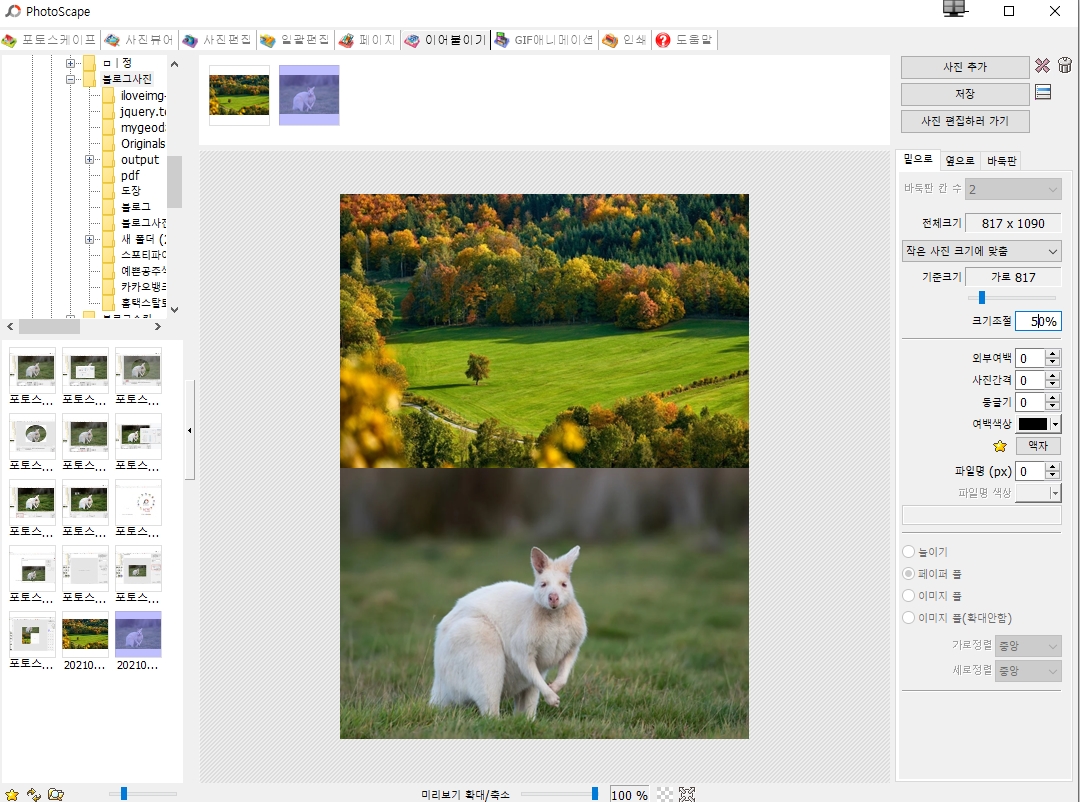This screenshot has width=1080, height=802.
Task: Open the 일괄편집 batch editor tab
Action: pyautogui.click(x=295, y=40)
